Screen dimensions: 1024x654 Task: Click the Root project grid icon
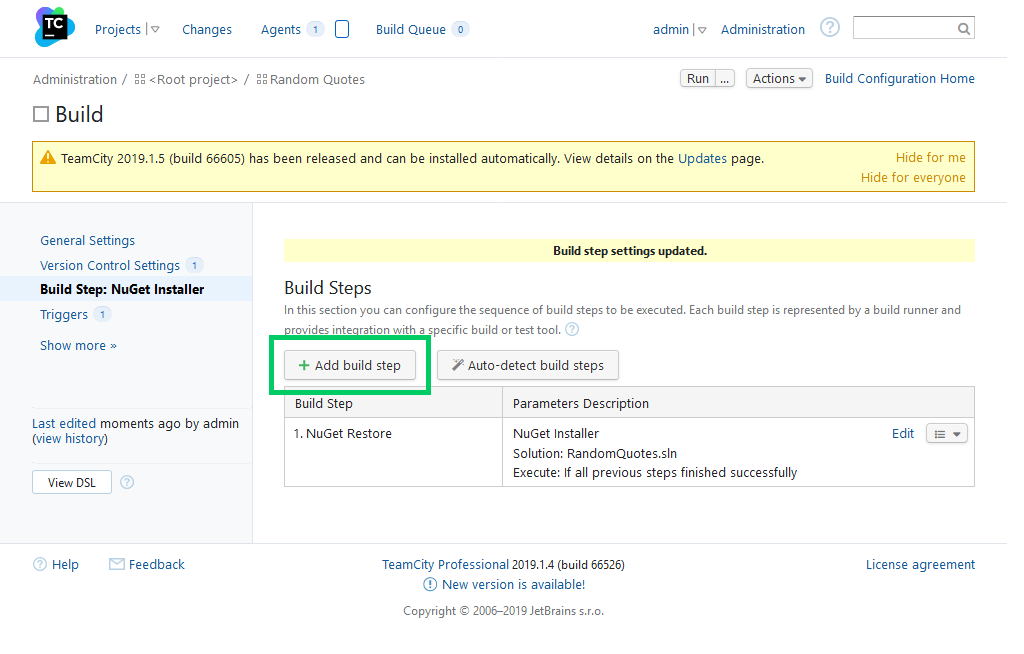tap(140, 80)
